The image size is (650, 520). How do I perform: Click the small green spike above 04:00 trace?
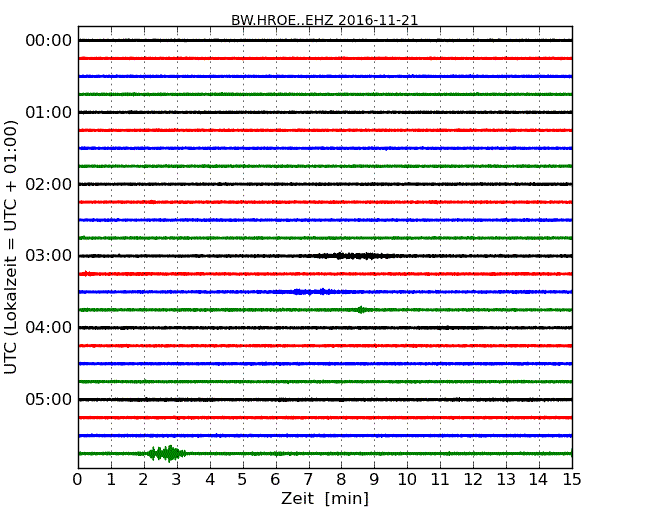click(x=361, y=310)
